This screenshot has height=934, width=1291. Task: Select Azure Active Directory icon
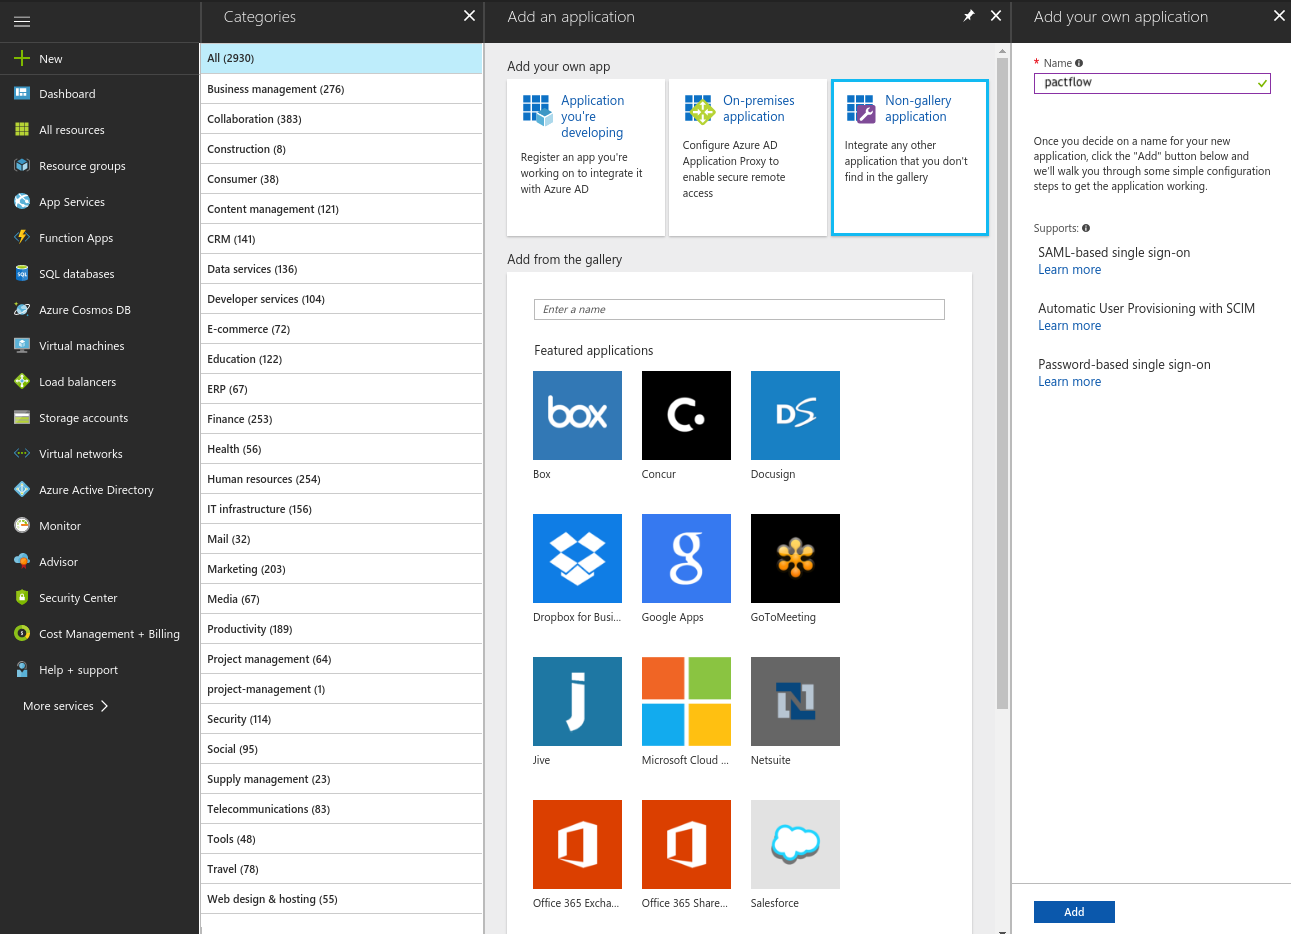coord(22,489)
